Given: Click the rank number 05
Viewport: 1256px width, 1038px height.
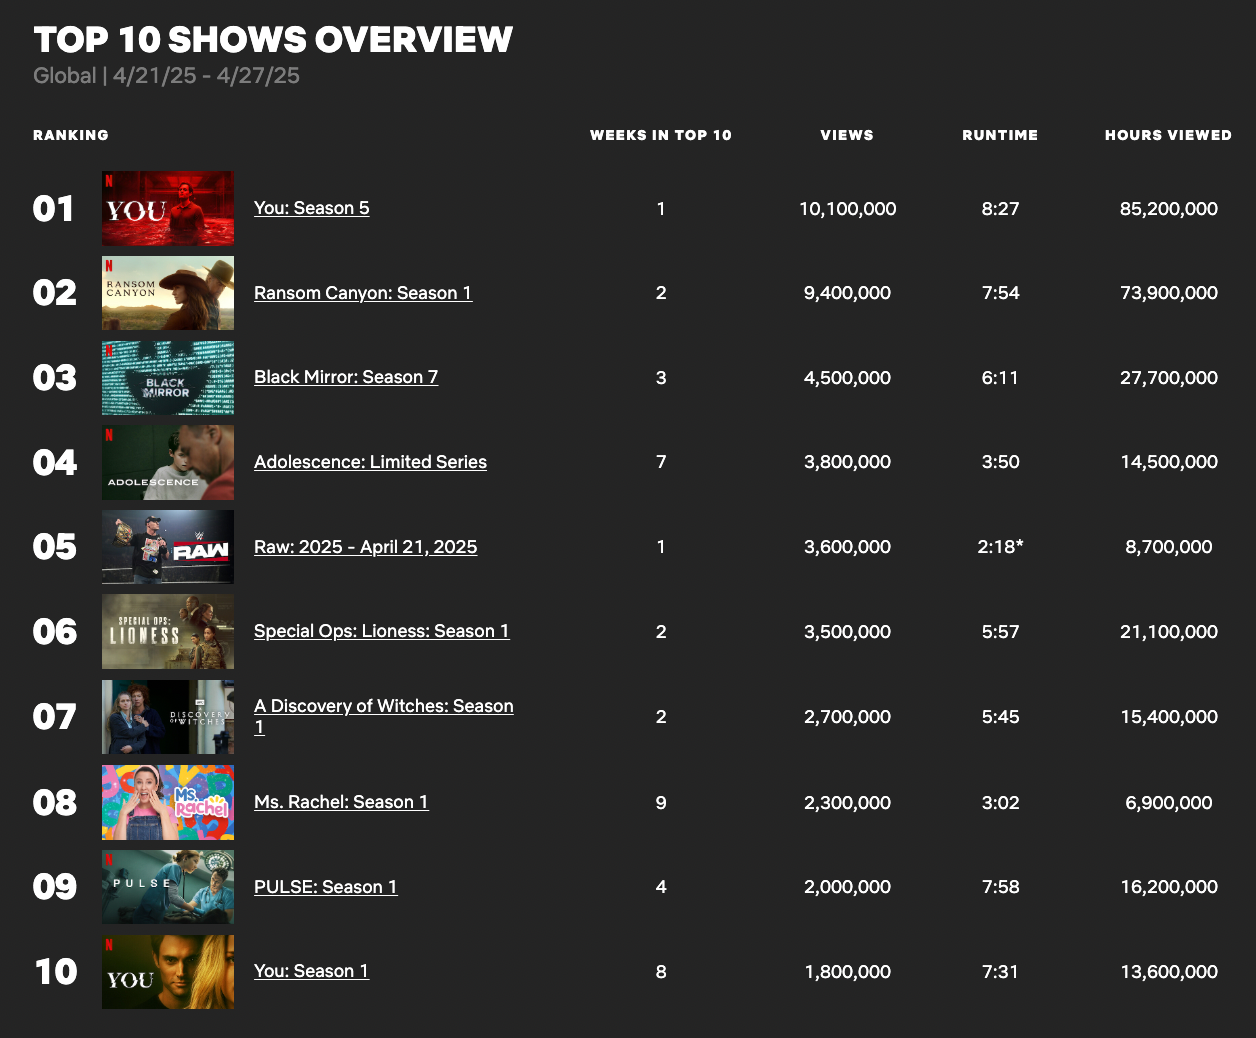Looking at the screenshot, I should point(54,547).
